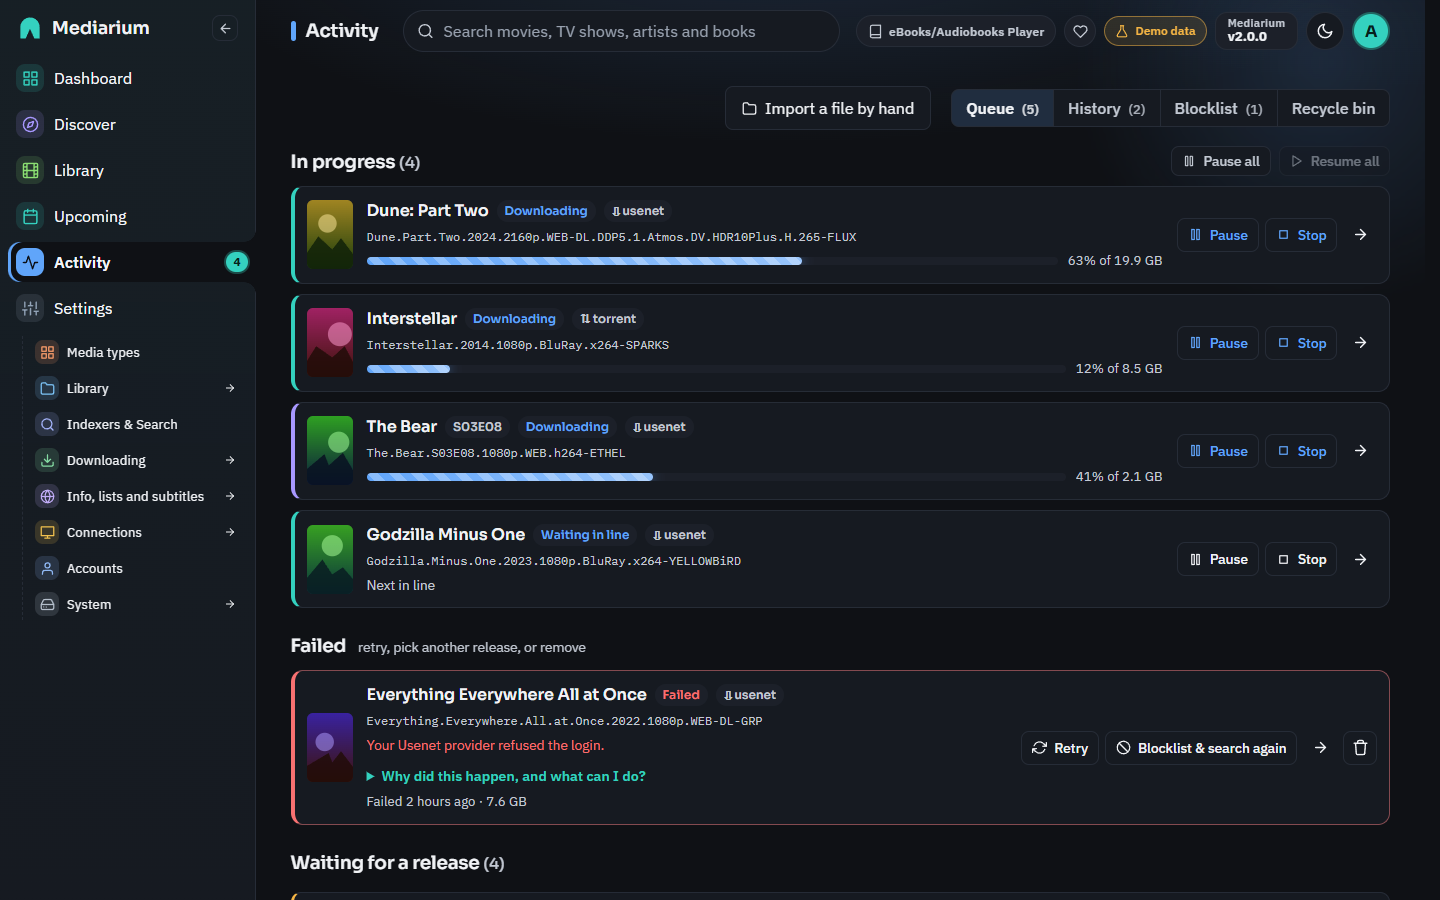Open Dashboard from the sidebar
The width and height of the screenshot is (1440, 900).
click(x=128, y=78)
